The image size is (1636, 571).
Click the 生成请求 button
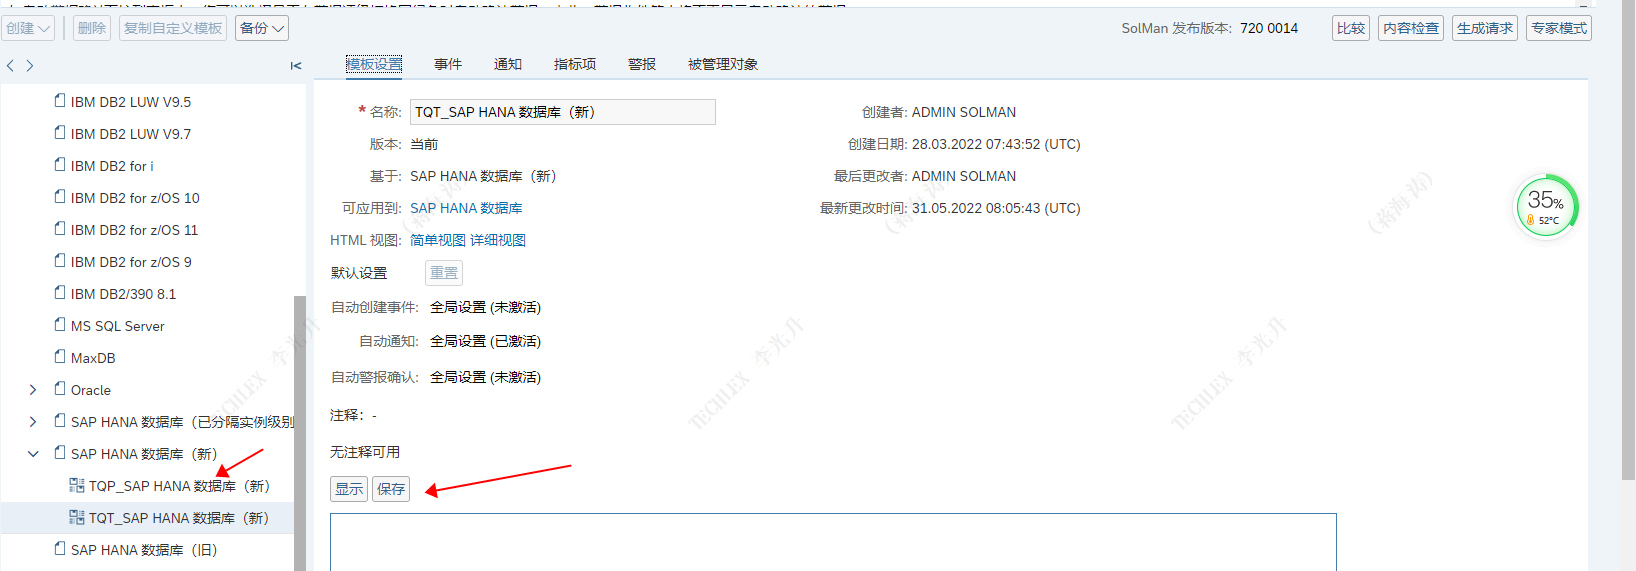click(1485, 28)
